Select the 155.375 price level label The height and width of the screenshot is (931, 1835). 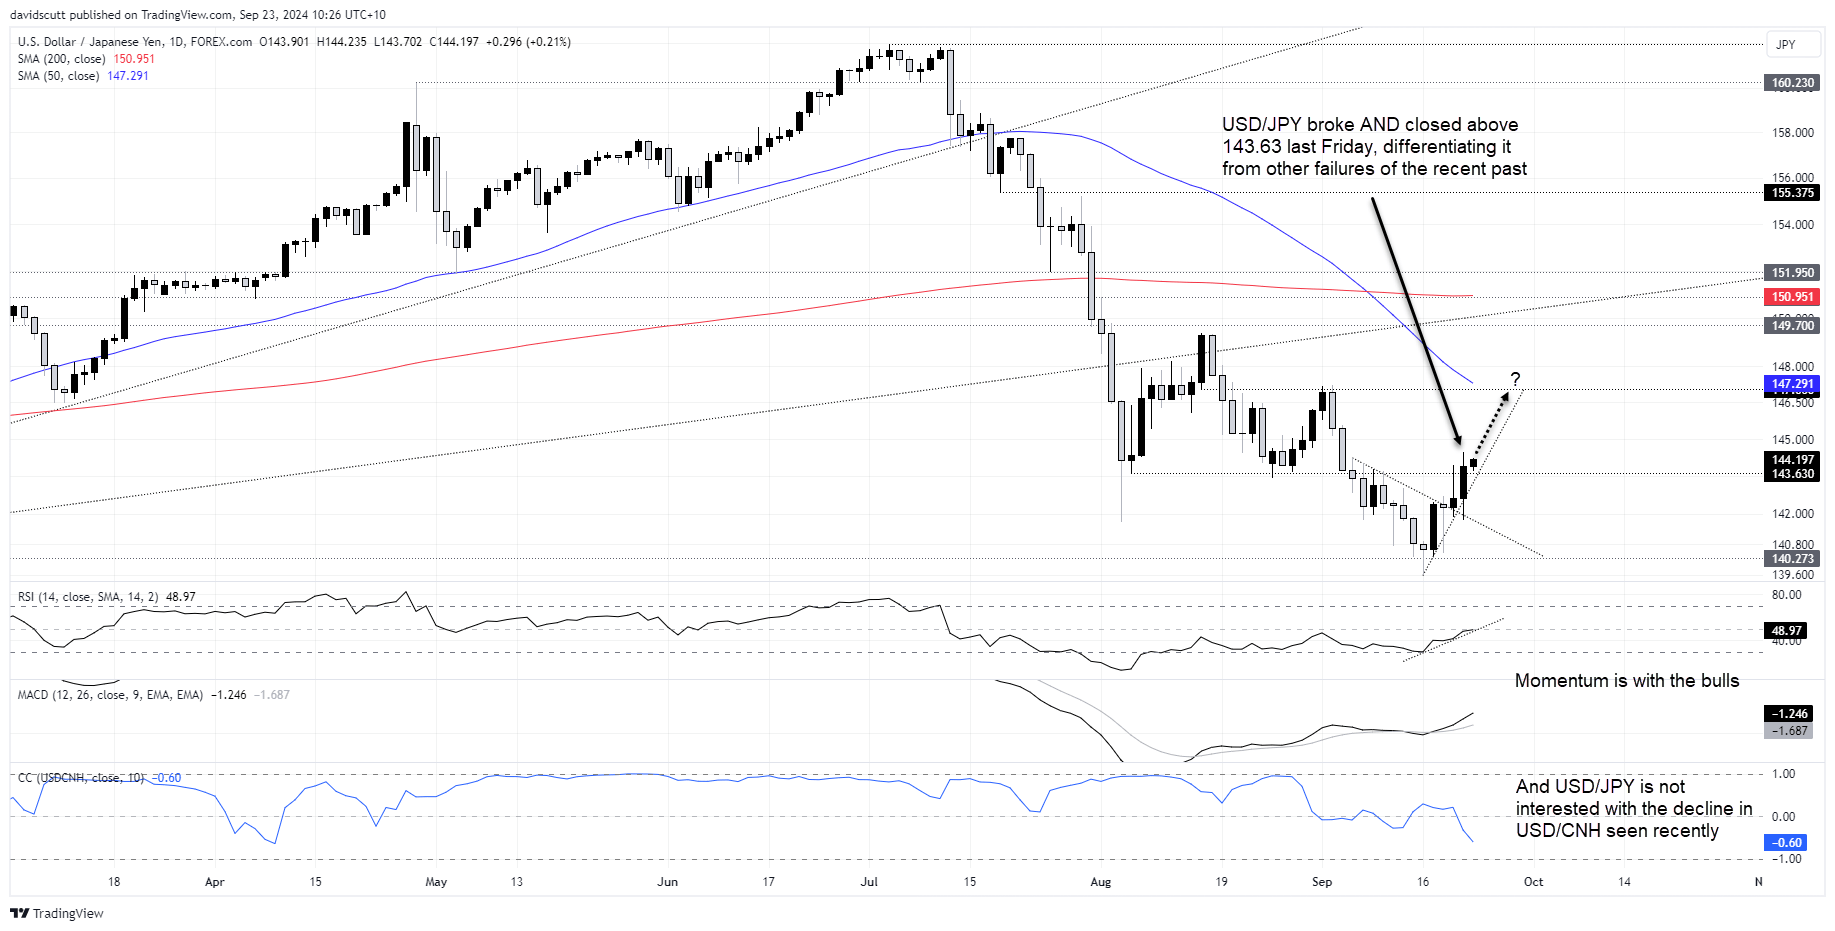pyautogui.click(x=1792, y=193)
